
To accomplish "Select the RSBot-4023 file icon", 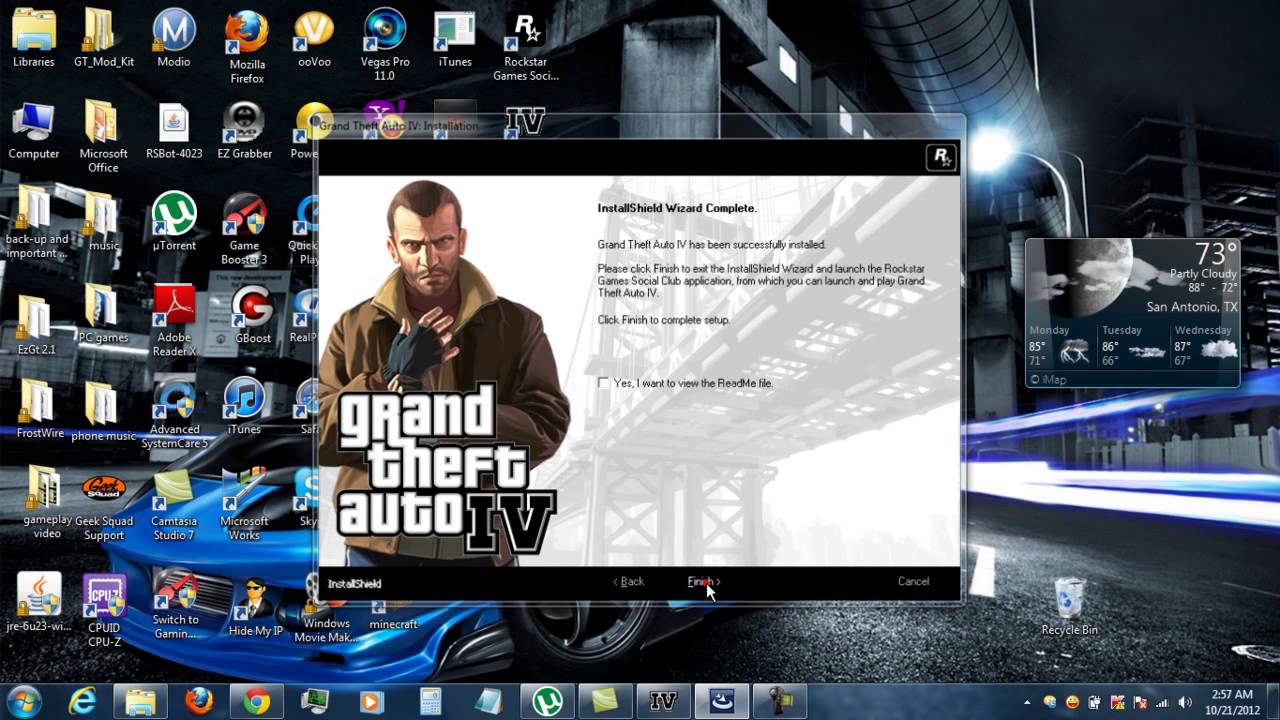I will (x=174, y=130).
